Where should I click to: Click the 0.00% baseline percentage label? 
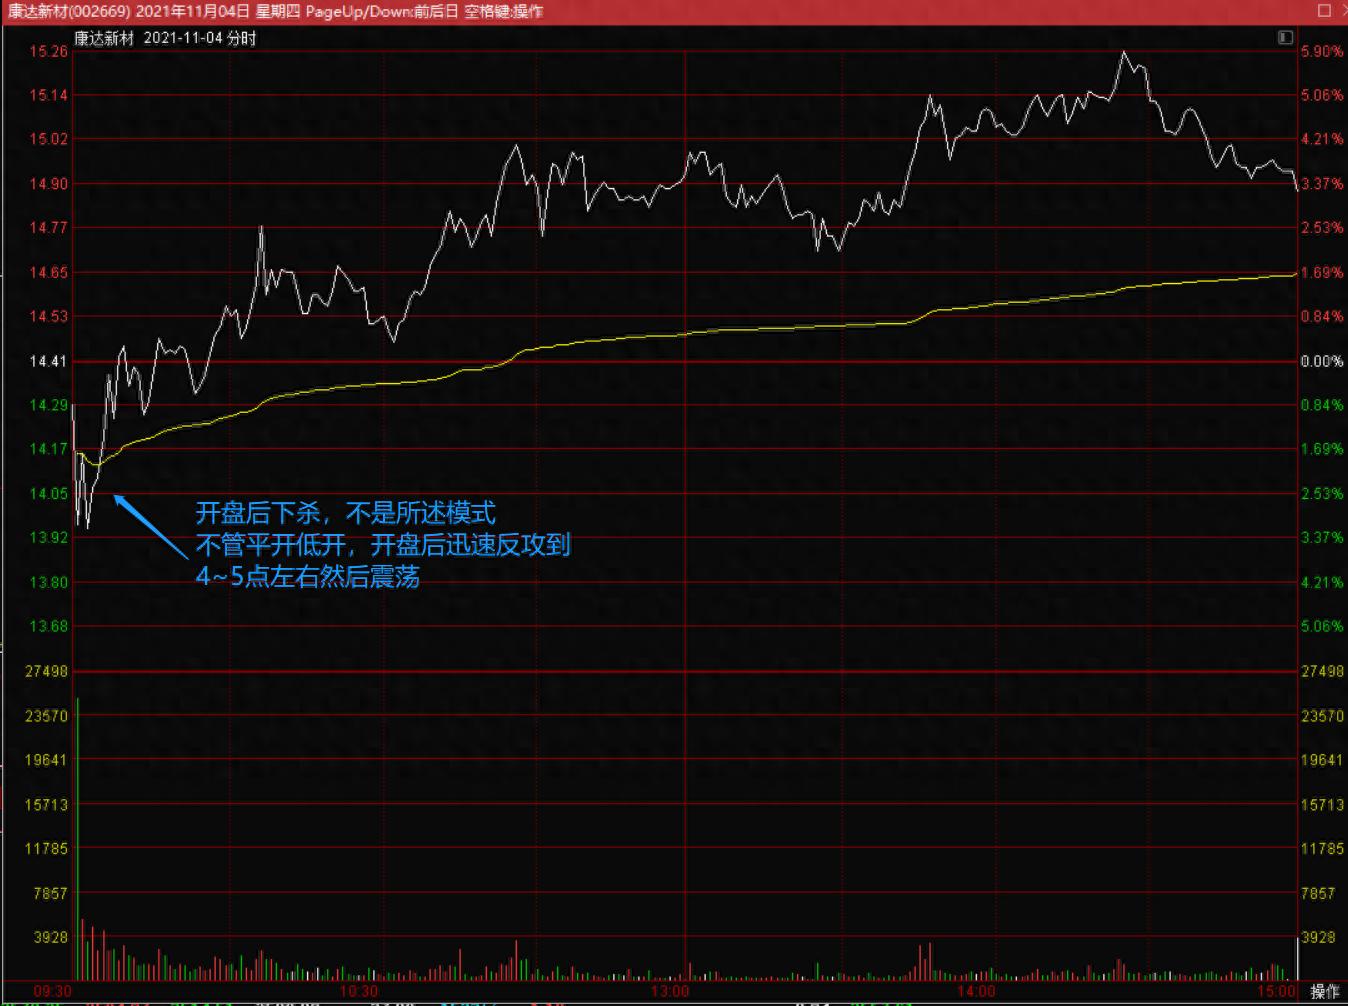point(1321,361)
